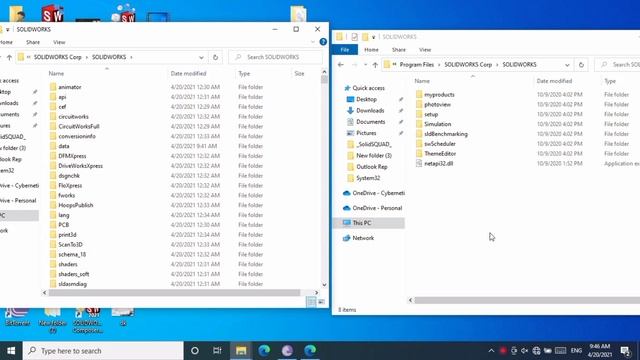Click the left window horizontal scrollbar
The width and height of the screenshot is (640, 360).
(175, 293)
